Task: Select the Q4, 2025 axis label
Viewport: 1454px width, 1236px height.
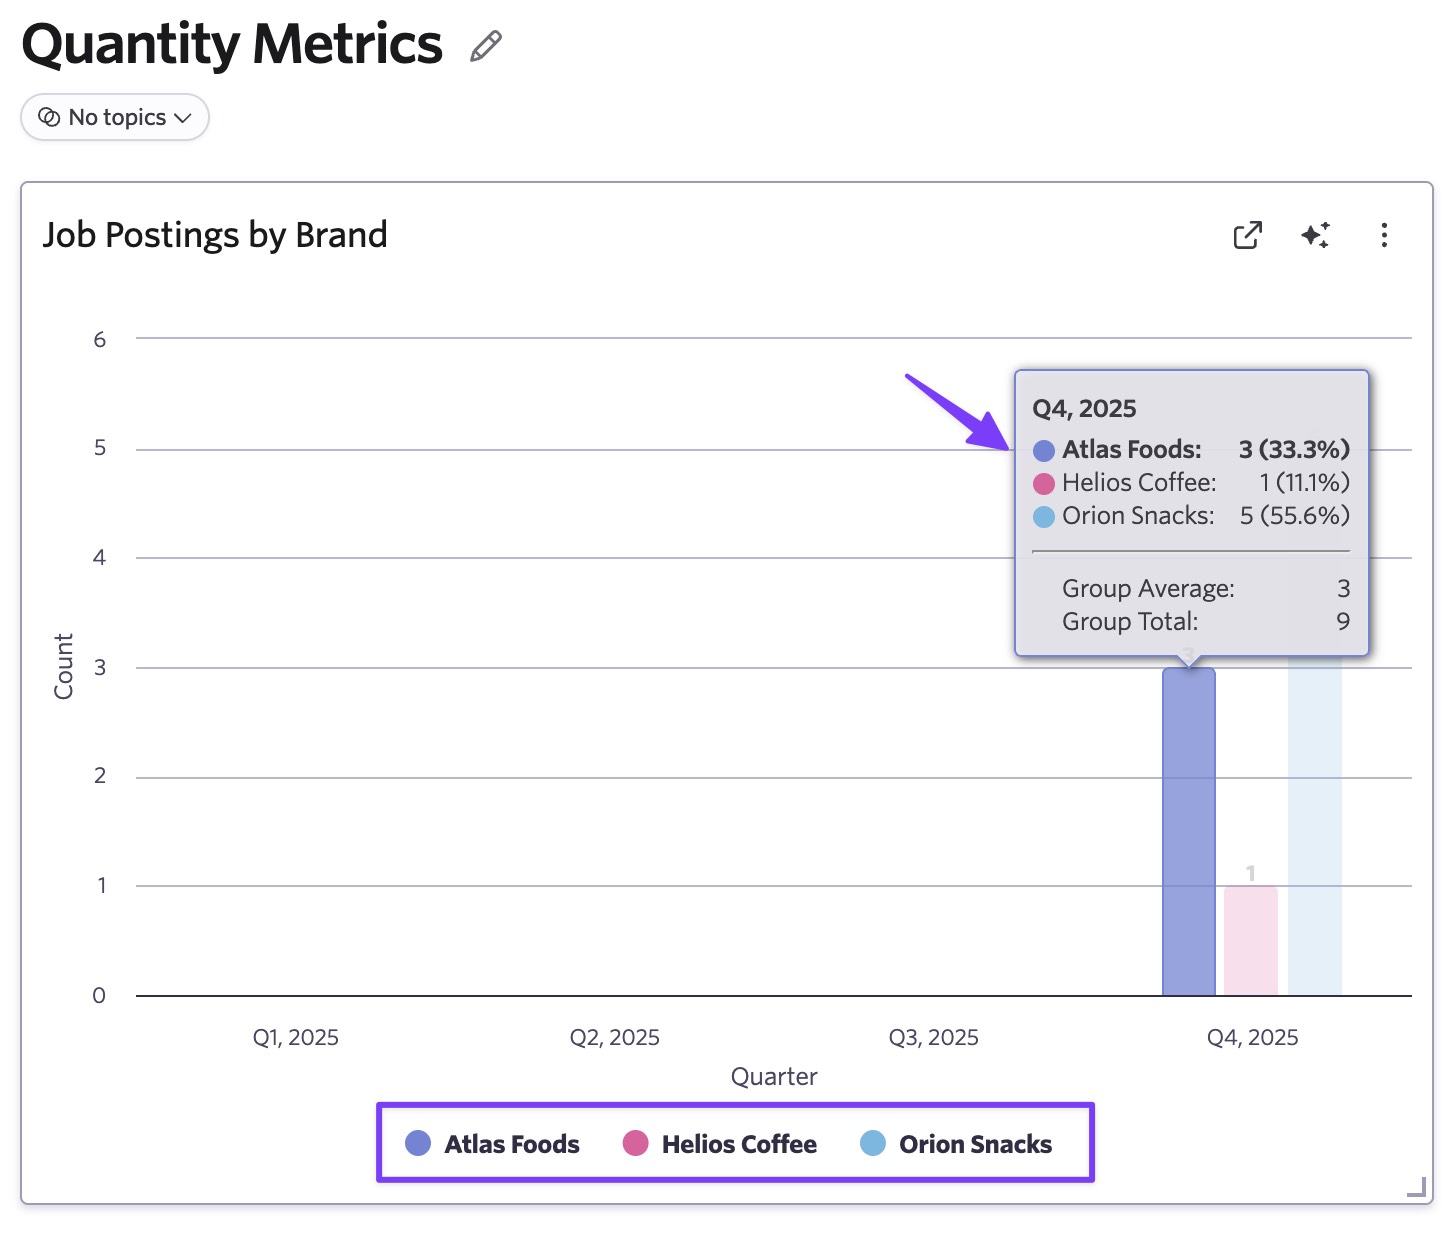Action: pyautogui.click(x=1252, y=1037)
